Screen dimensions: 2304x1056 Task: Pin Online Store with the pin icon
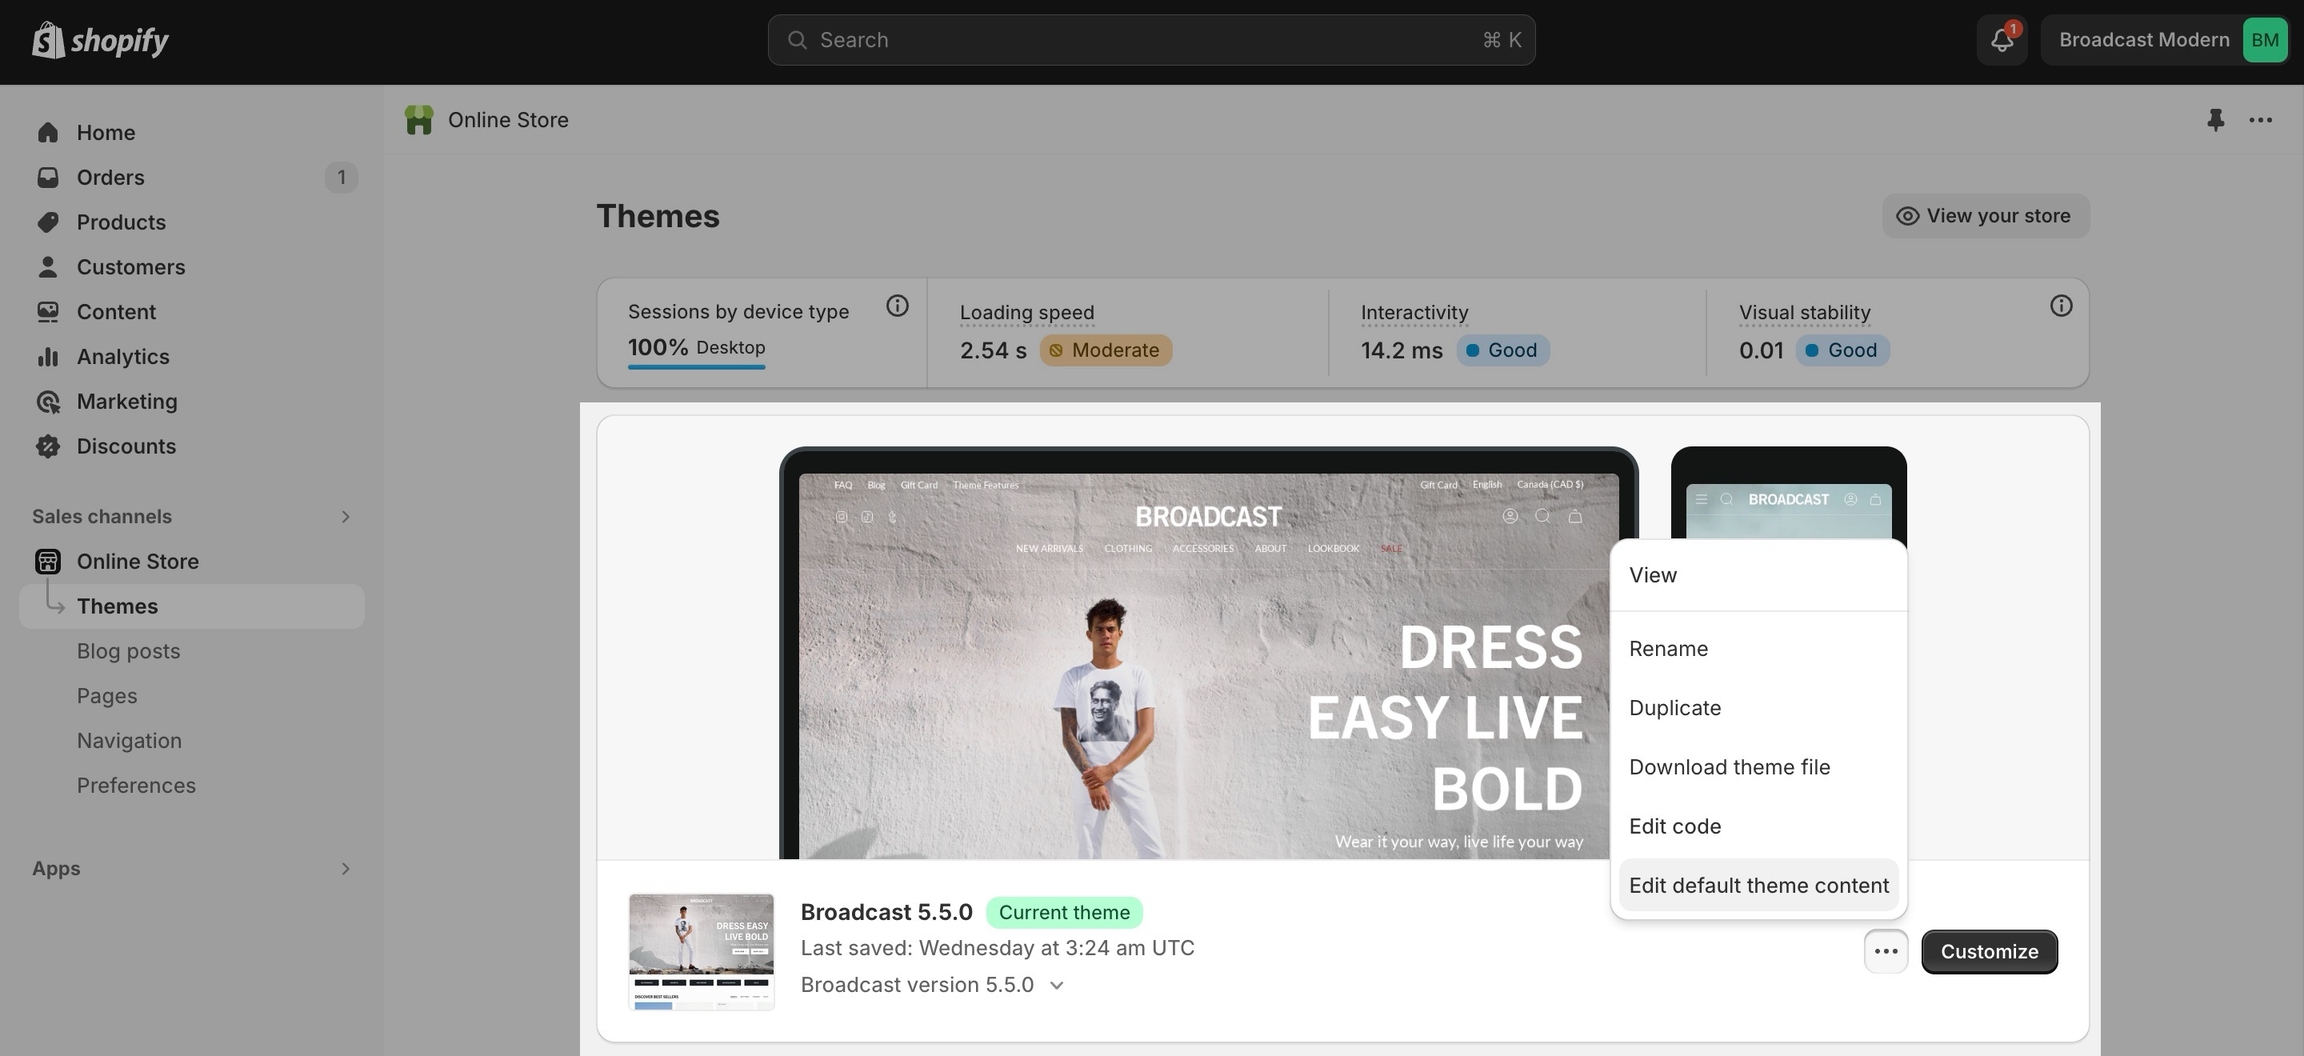click(2215, 120)
